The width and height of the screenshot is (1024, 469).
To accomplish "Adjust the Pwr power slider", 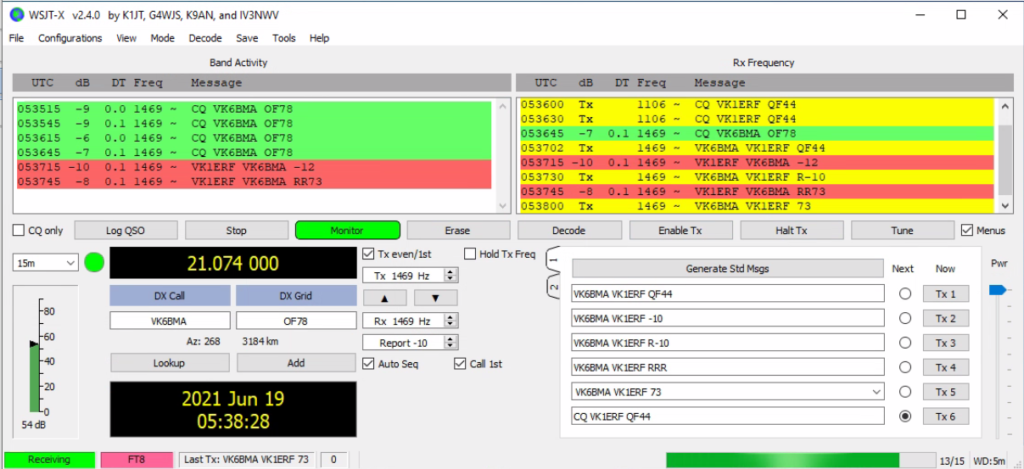I will (x=997, y=290).
